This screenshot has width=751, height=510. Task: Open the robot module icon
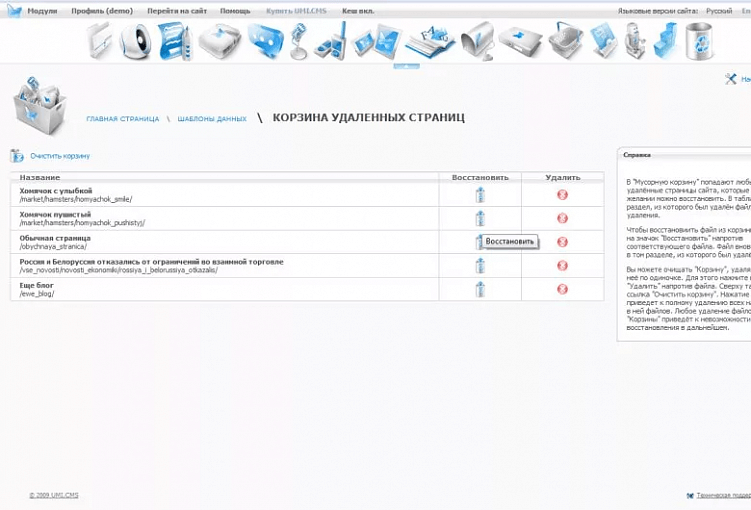pyautogui.click(x=635, y=42)
